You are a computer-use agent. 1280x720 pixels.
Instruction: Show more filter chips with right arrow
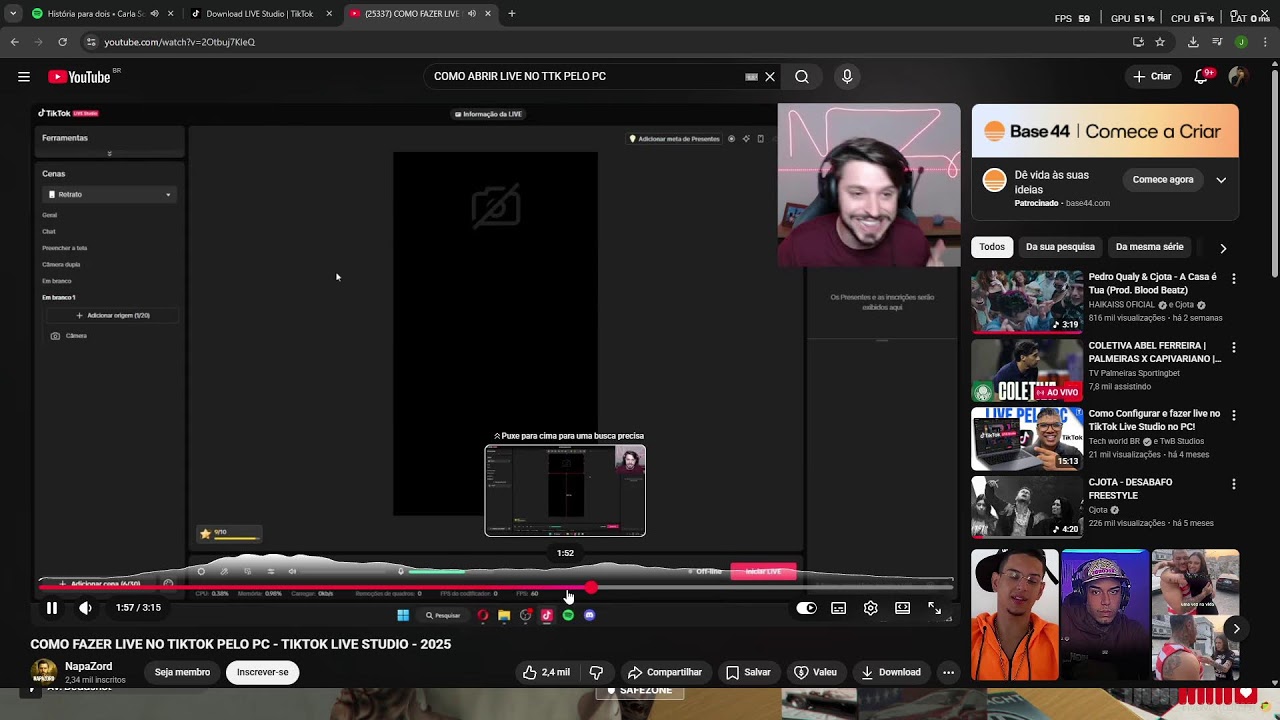1223,248
